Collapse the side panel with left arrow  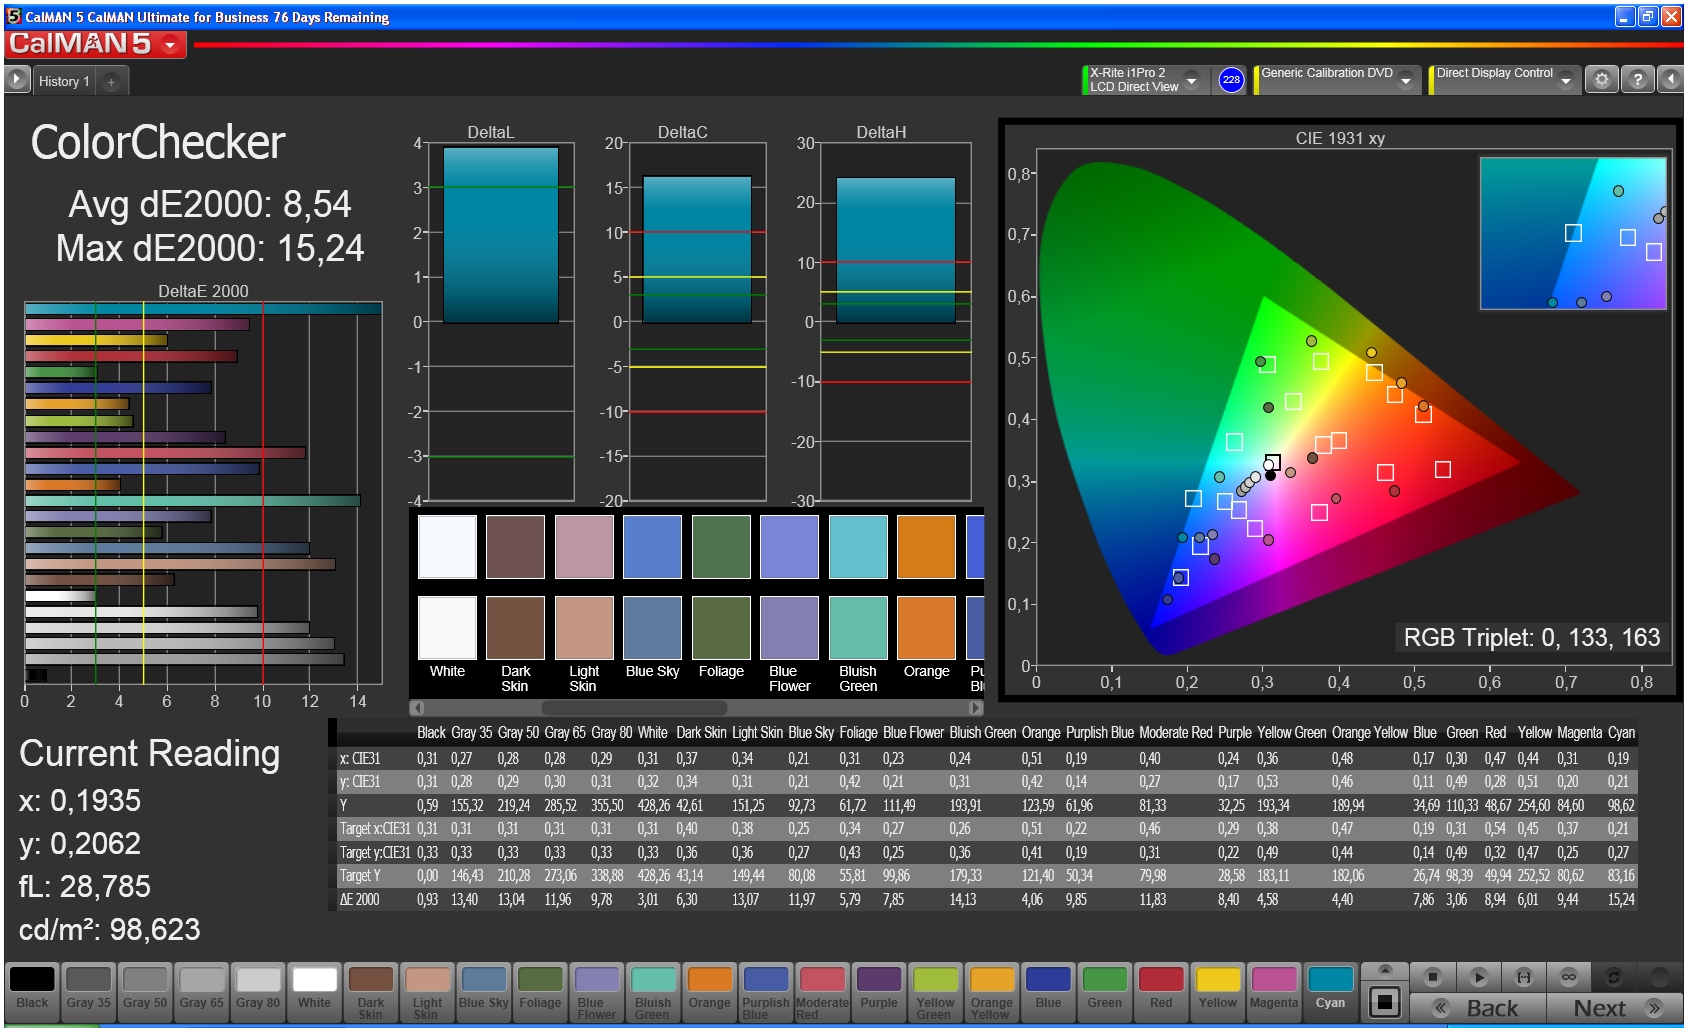coord(1671,79)
